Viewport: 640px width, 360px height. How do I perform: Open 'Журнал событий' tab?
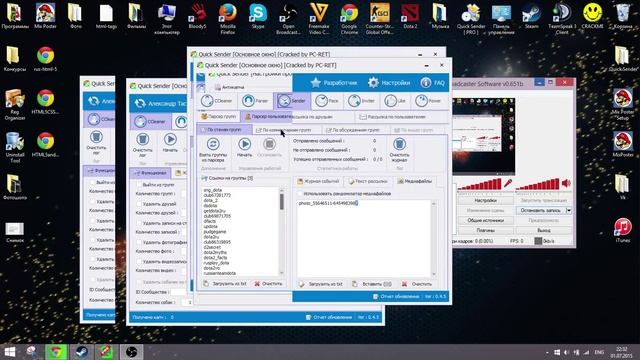pyautogui.click(x=318, y=181)
